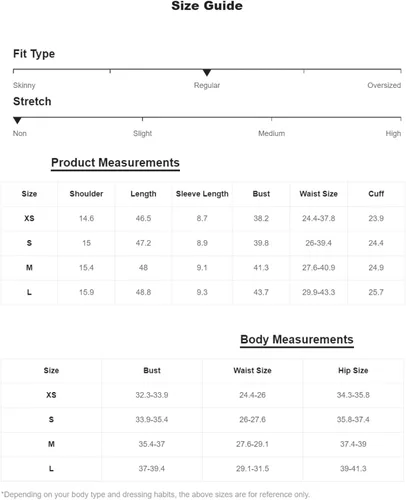
Task: Click the 24.4-37.8 waist size cell
Action: (318, 218)
